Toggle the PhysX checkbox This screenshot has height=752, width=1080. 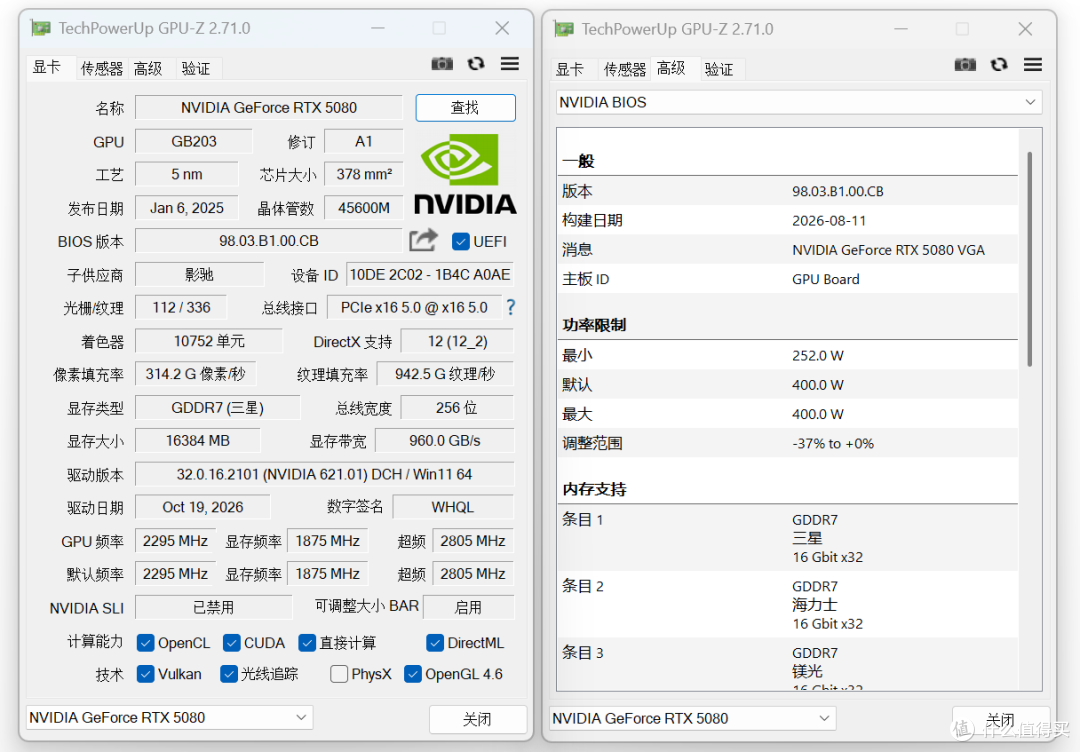pyautogui.click(x=338, y=673)
